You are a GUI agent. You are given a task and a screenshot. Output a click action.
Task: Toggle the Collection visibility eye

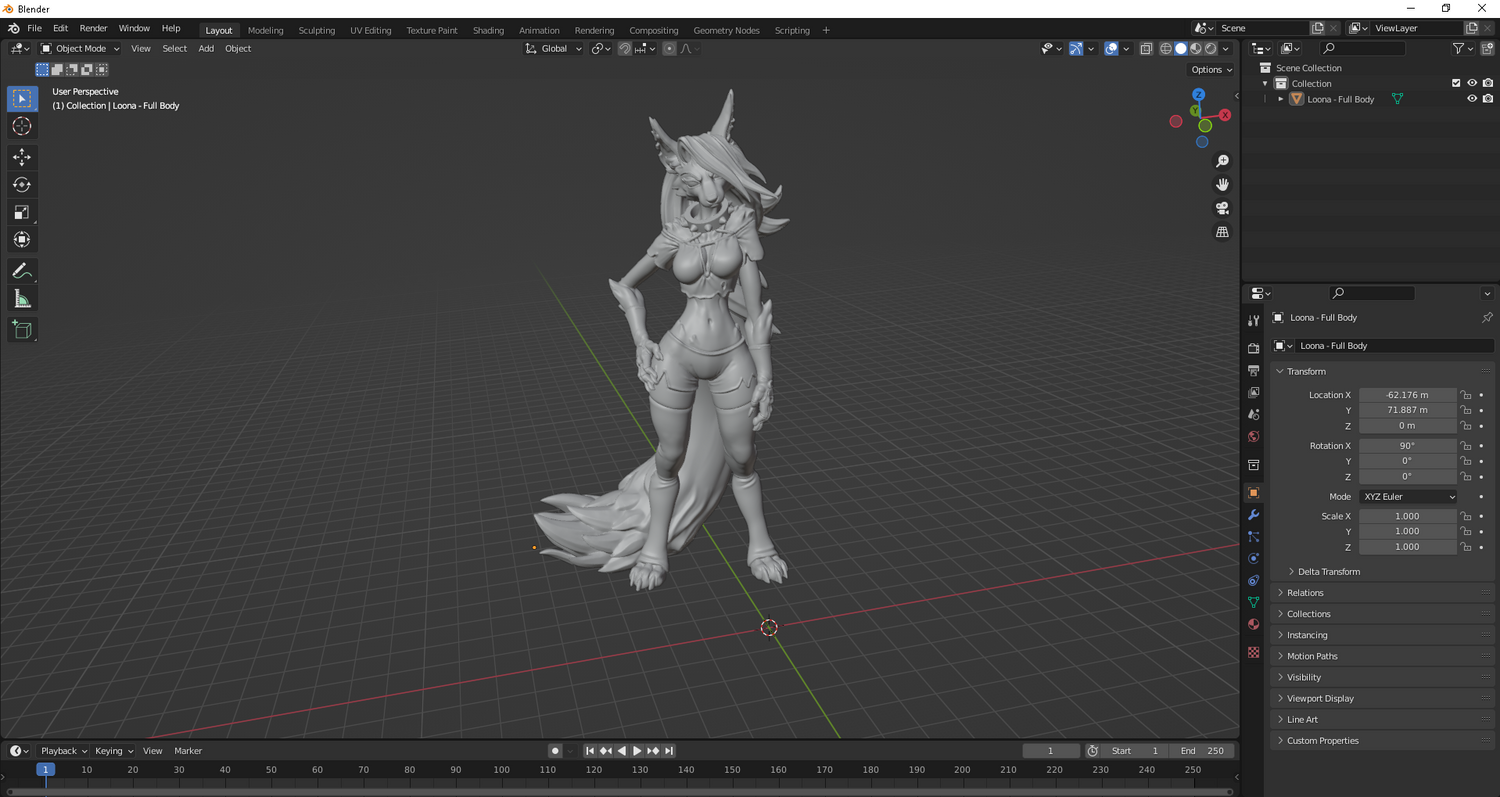tap(1472, 83)
